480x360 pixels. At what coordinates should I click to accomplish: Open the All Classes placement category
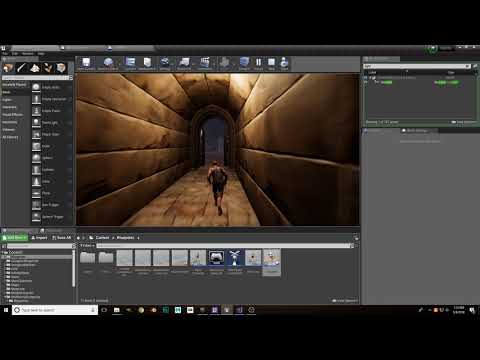(x=10, y=137)
